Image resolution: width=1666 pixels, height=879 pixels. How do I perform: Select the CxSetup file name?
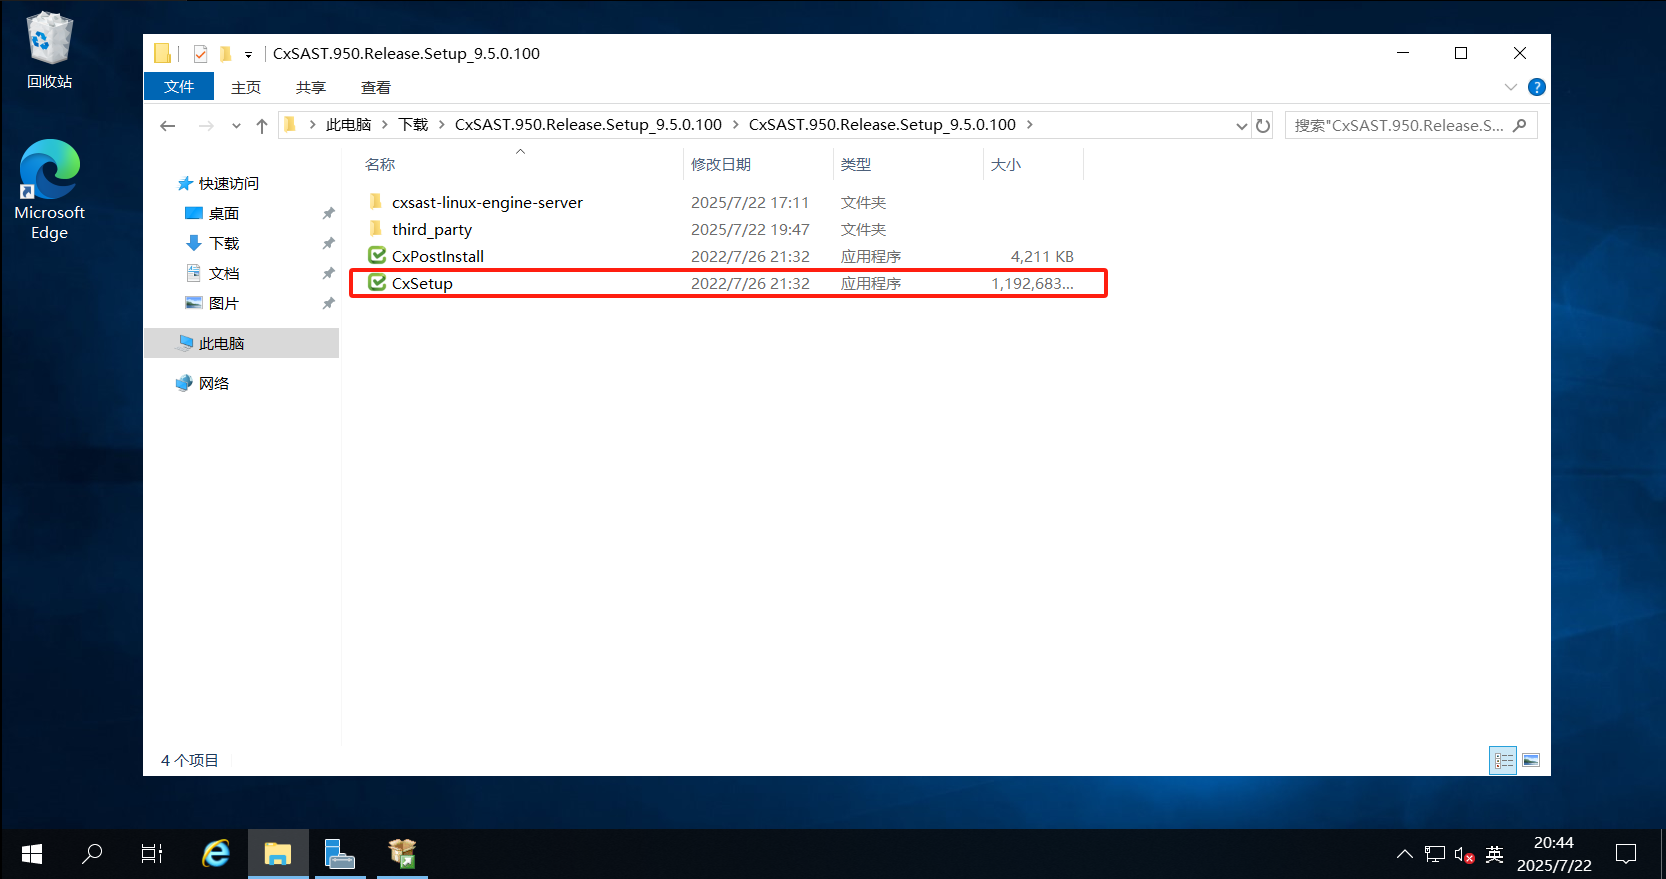pyautogui.click(x=422, y=283)
